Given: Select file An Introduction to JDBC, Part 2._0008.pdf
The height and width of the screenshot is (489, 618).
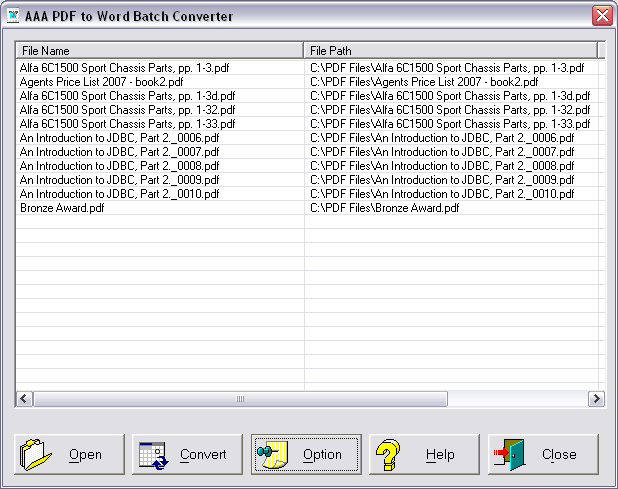Looking at the screenshot, I should (119, 166).
